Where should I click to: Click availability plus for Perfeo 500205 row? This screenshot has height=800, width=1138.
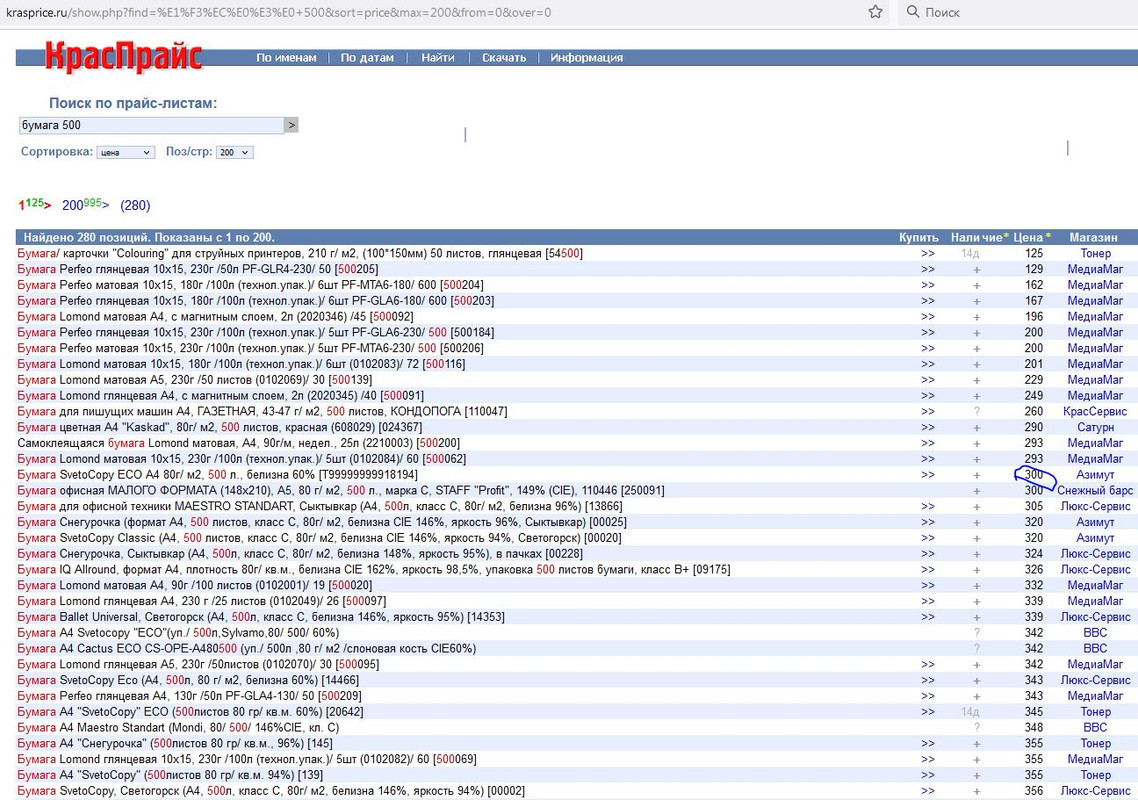(976, 269)
